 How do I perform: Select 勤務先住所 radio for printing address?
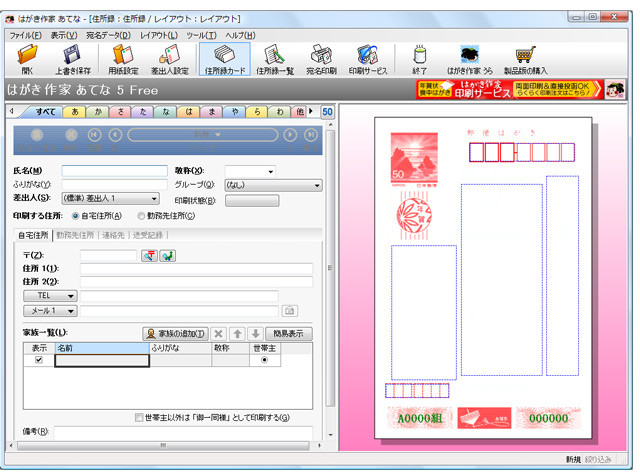coord(141,216)
